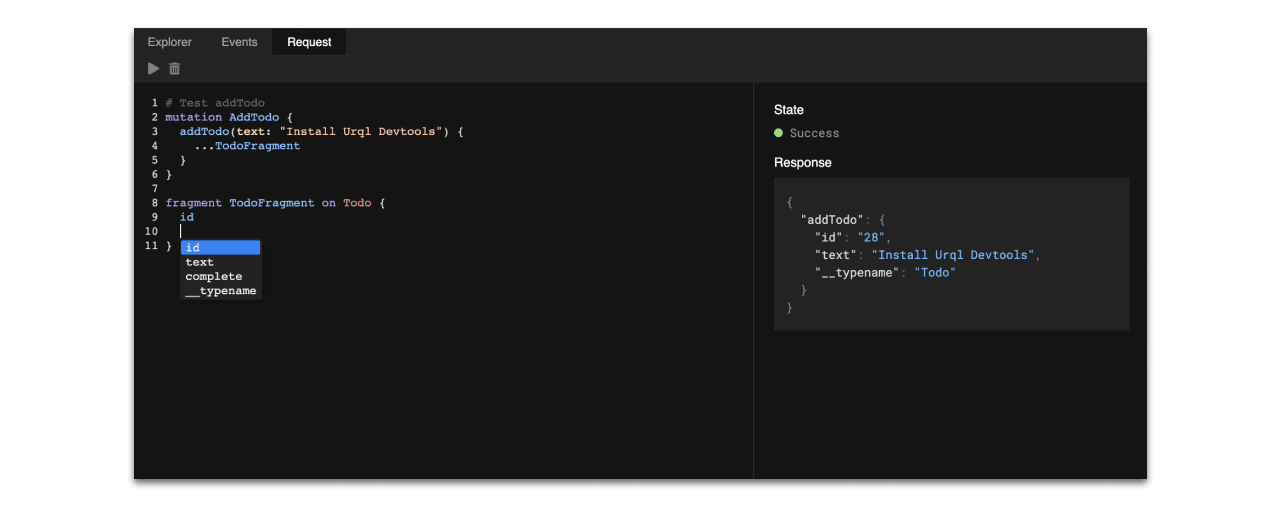Click the green Success status dot
Screen dimensions: 1280x507
point(778,133)
